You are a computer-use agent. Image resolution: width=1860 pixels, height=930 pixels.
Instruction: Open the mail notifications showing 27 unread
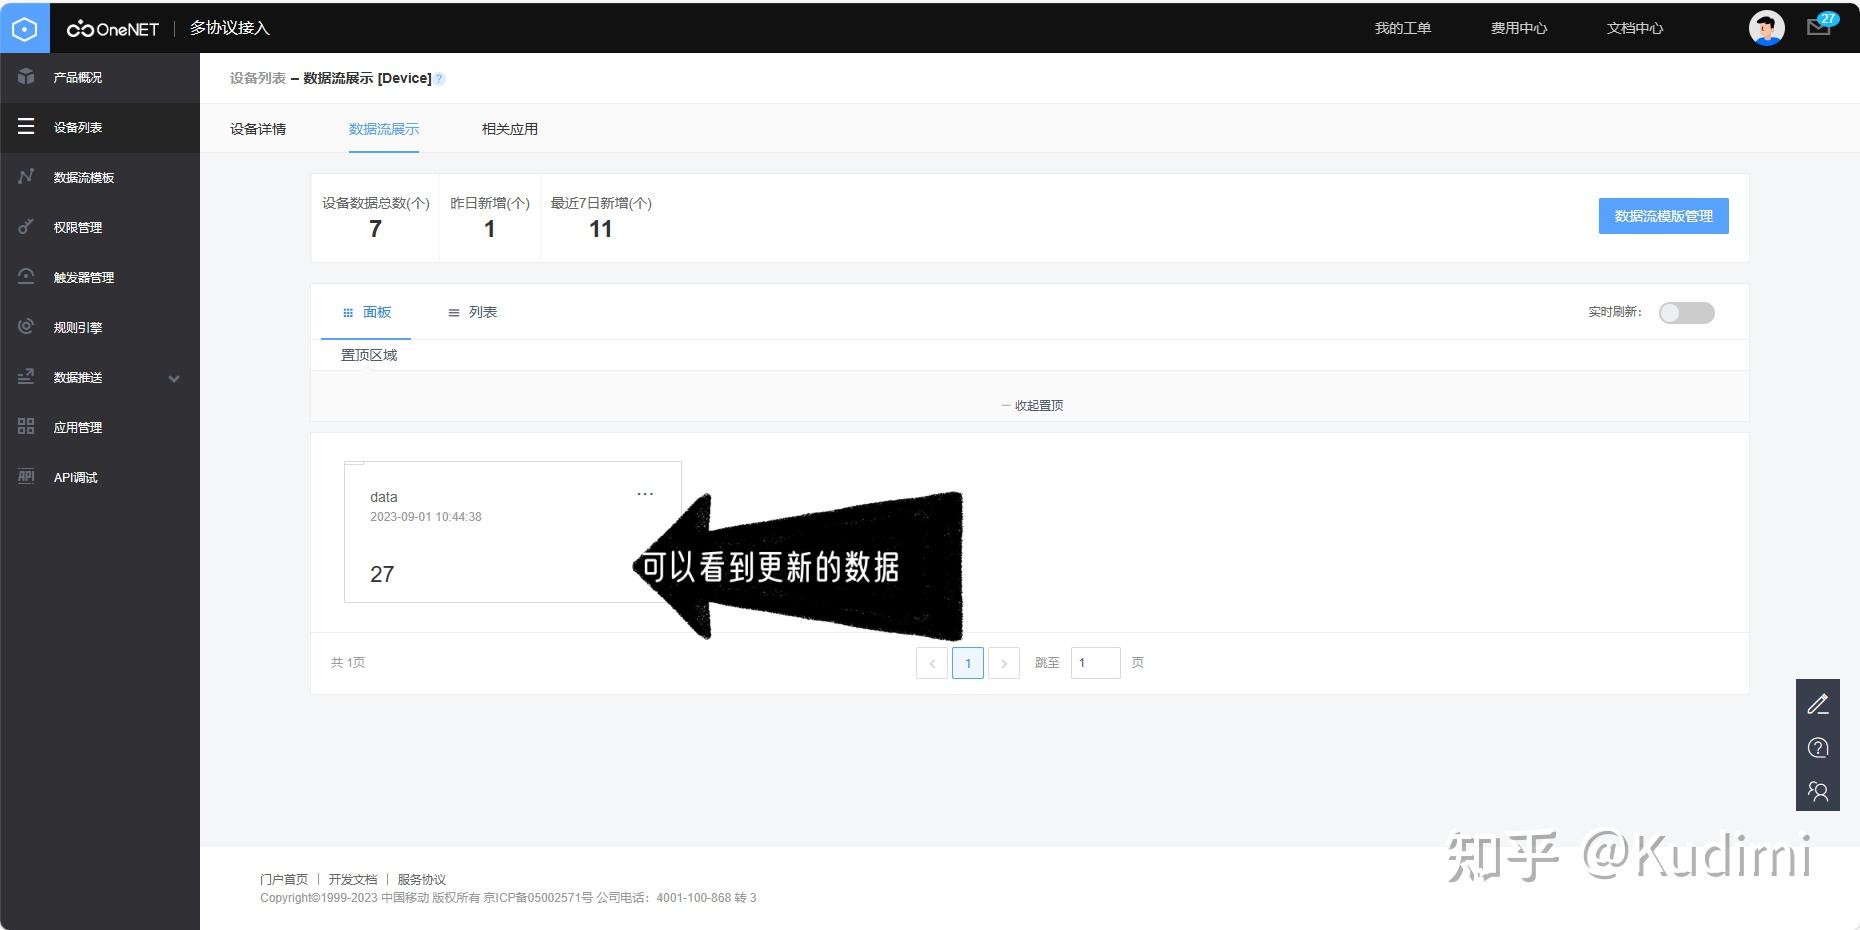(1818, 26)
